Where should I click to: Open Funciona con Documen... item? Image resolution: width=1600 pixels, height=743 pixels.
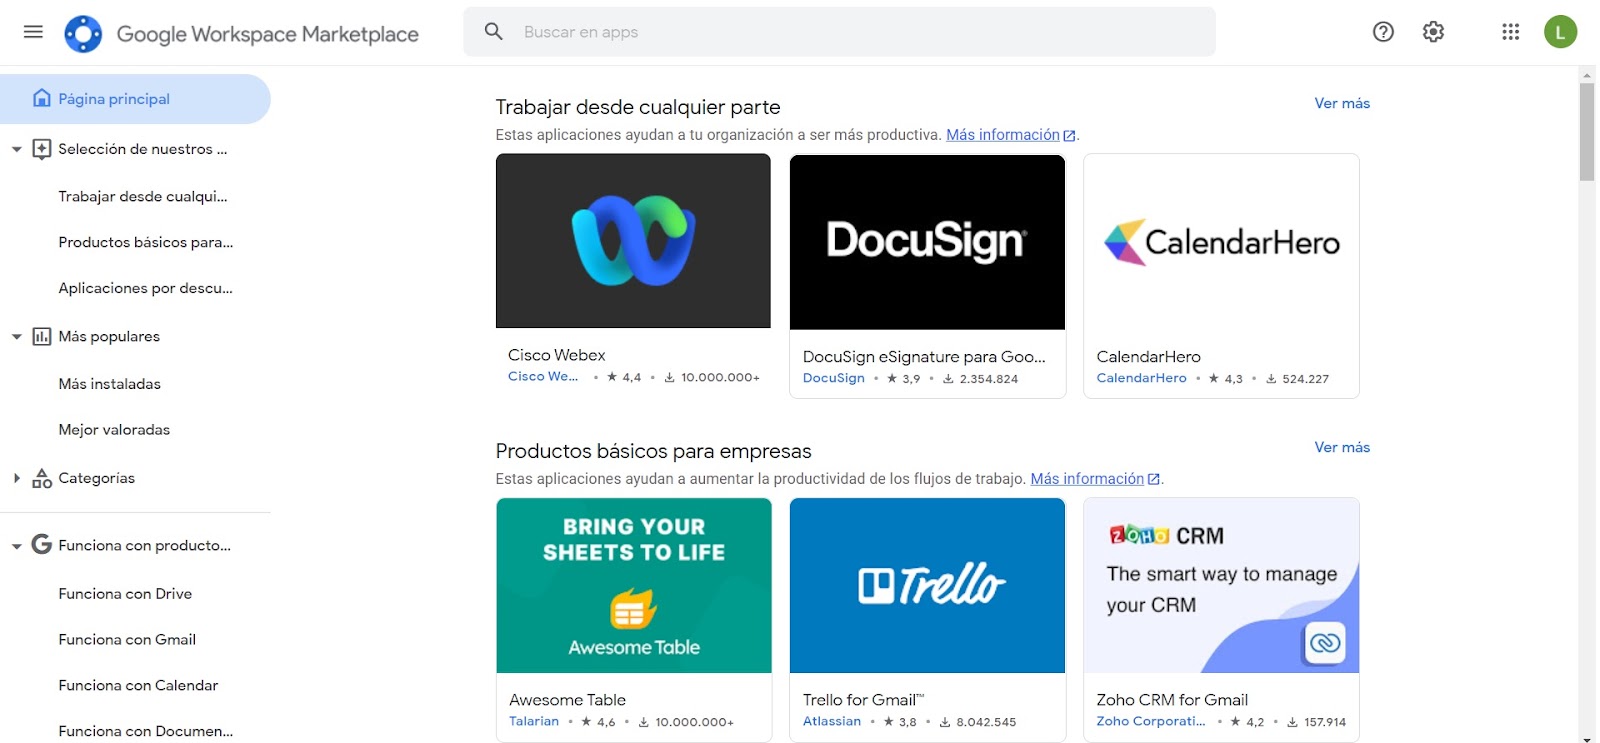click(146, 731)
